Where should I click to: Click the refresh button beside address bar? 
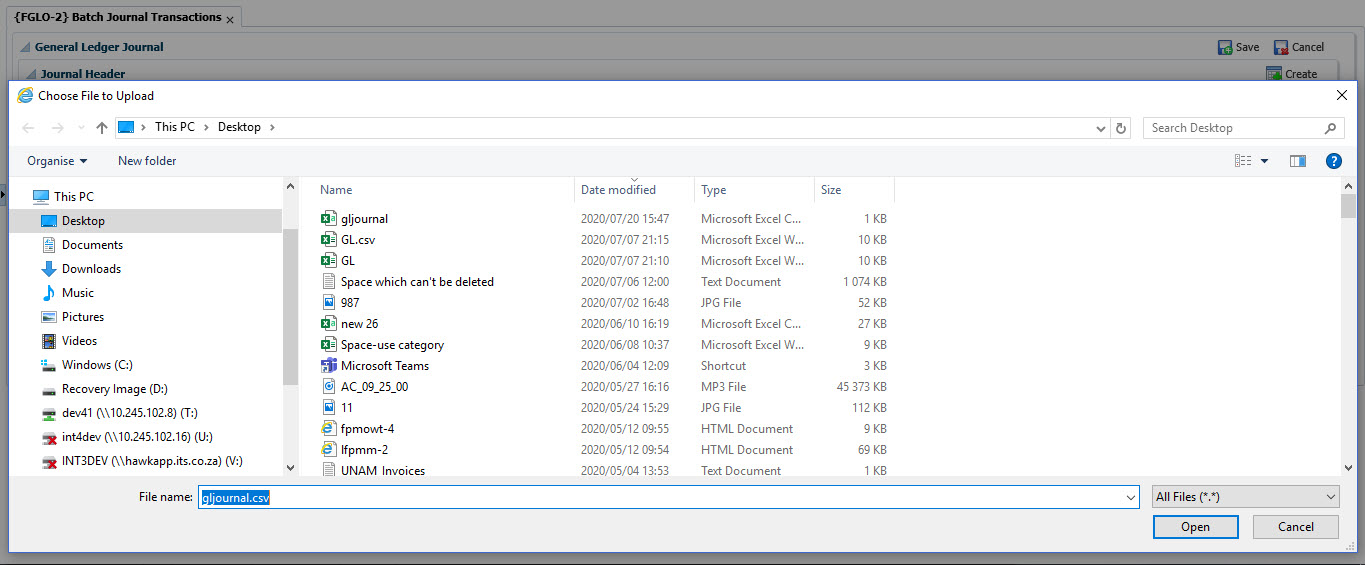click(x=1121, y=128)
